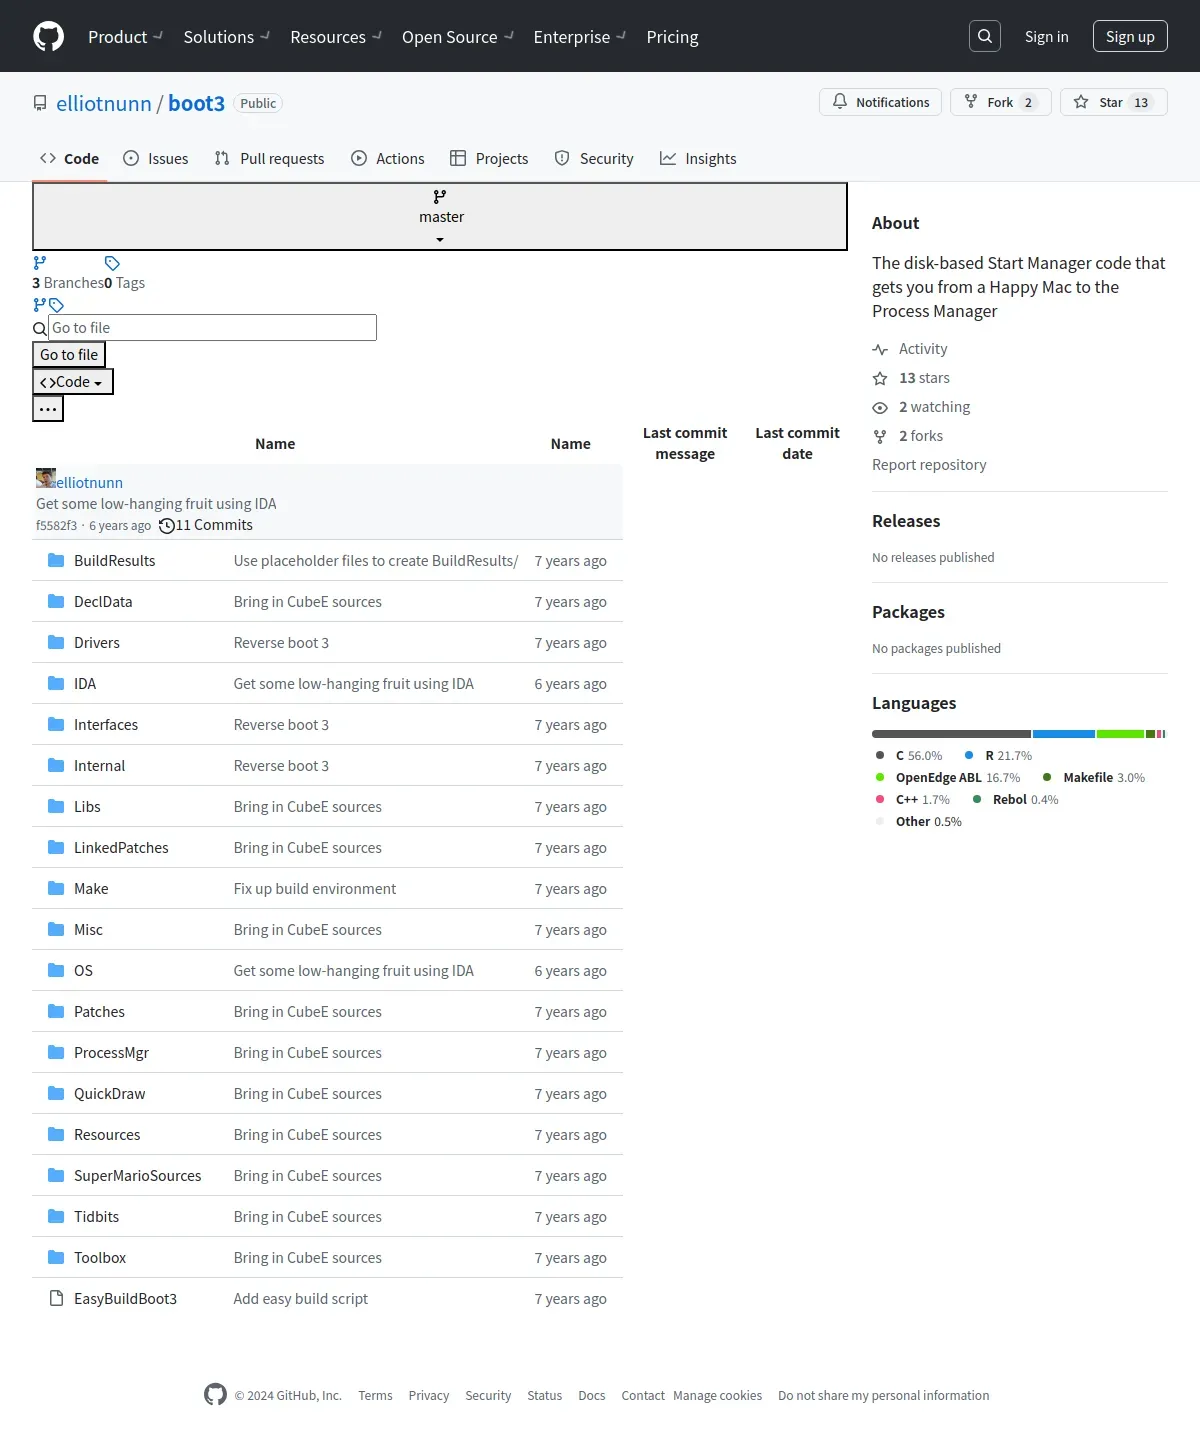Click the Libs folder icon
1200x1447 pixels.
[x=56, y=806]
